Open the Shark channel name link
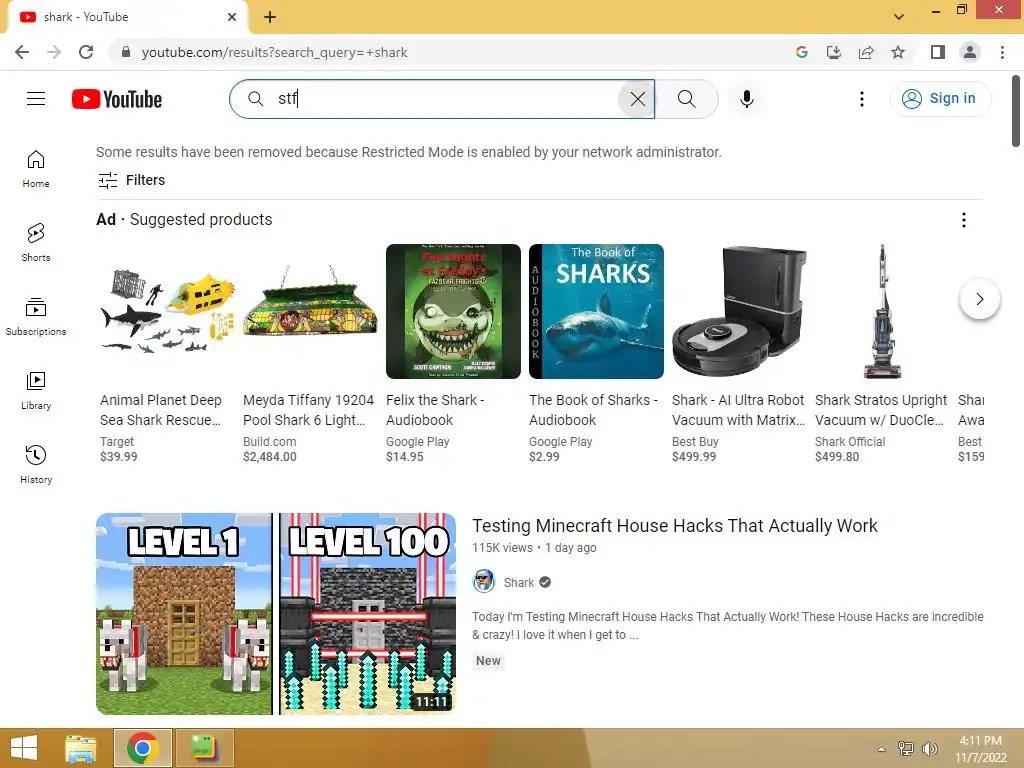 [519, 583]
